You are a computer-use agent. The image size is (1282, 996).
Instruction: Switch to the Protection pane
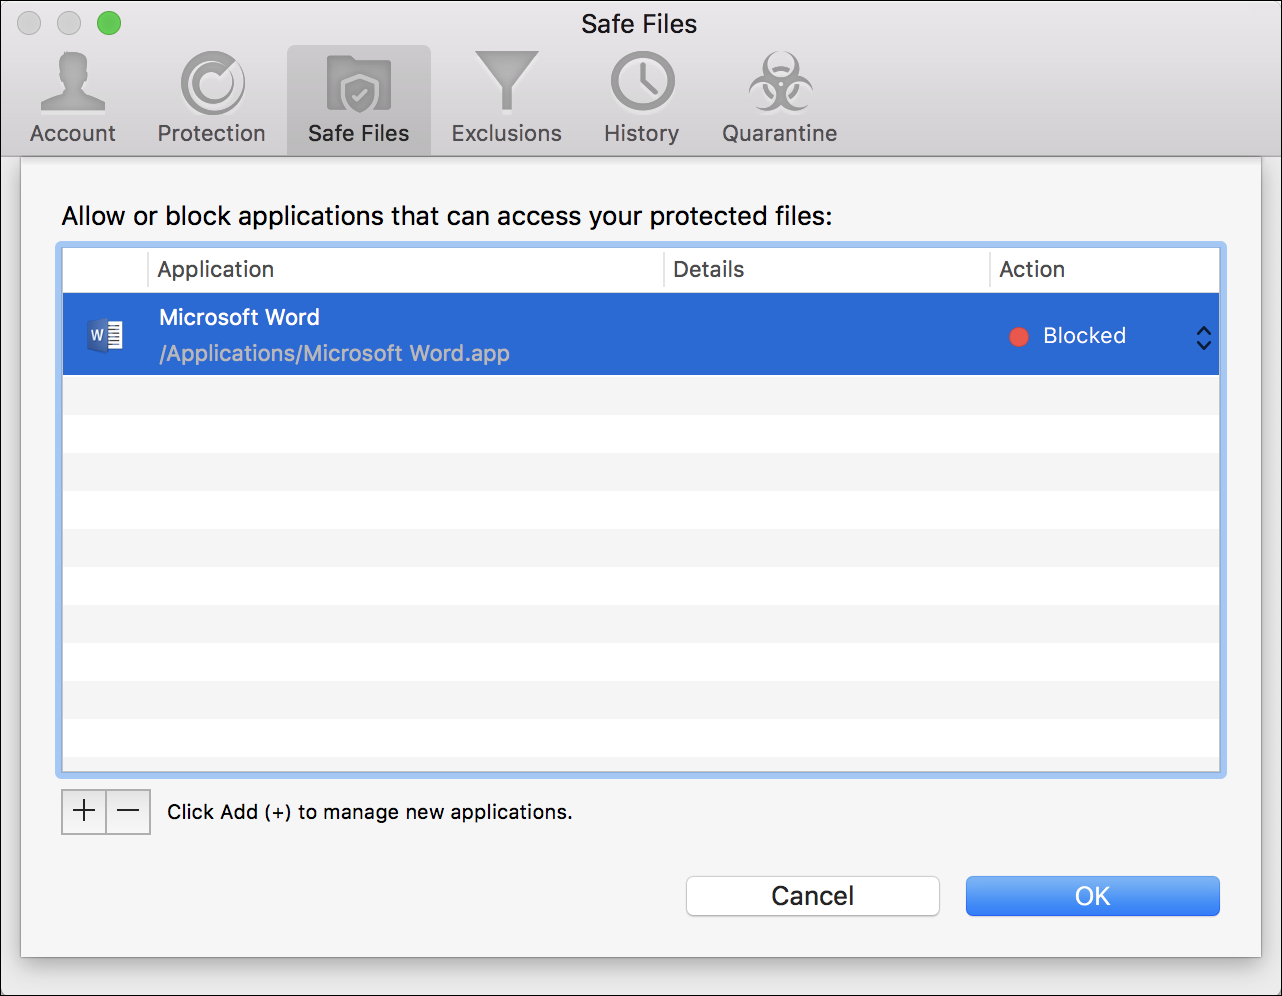(x=212, y=99)
